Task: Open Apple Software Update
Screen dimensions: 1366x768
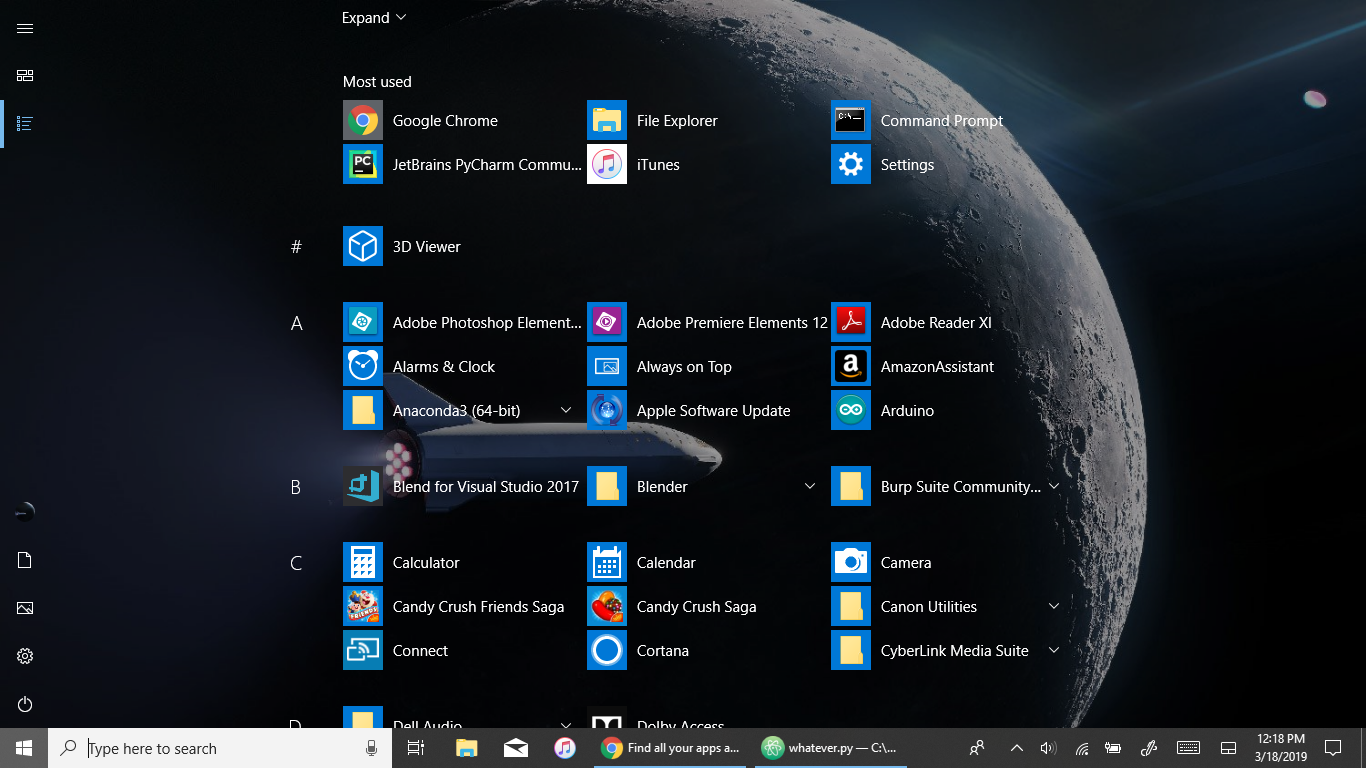Action: [x=706, y=410]
